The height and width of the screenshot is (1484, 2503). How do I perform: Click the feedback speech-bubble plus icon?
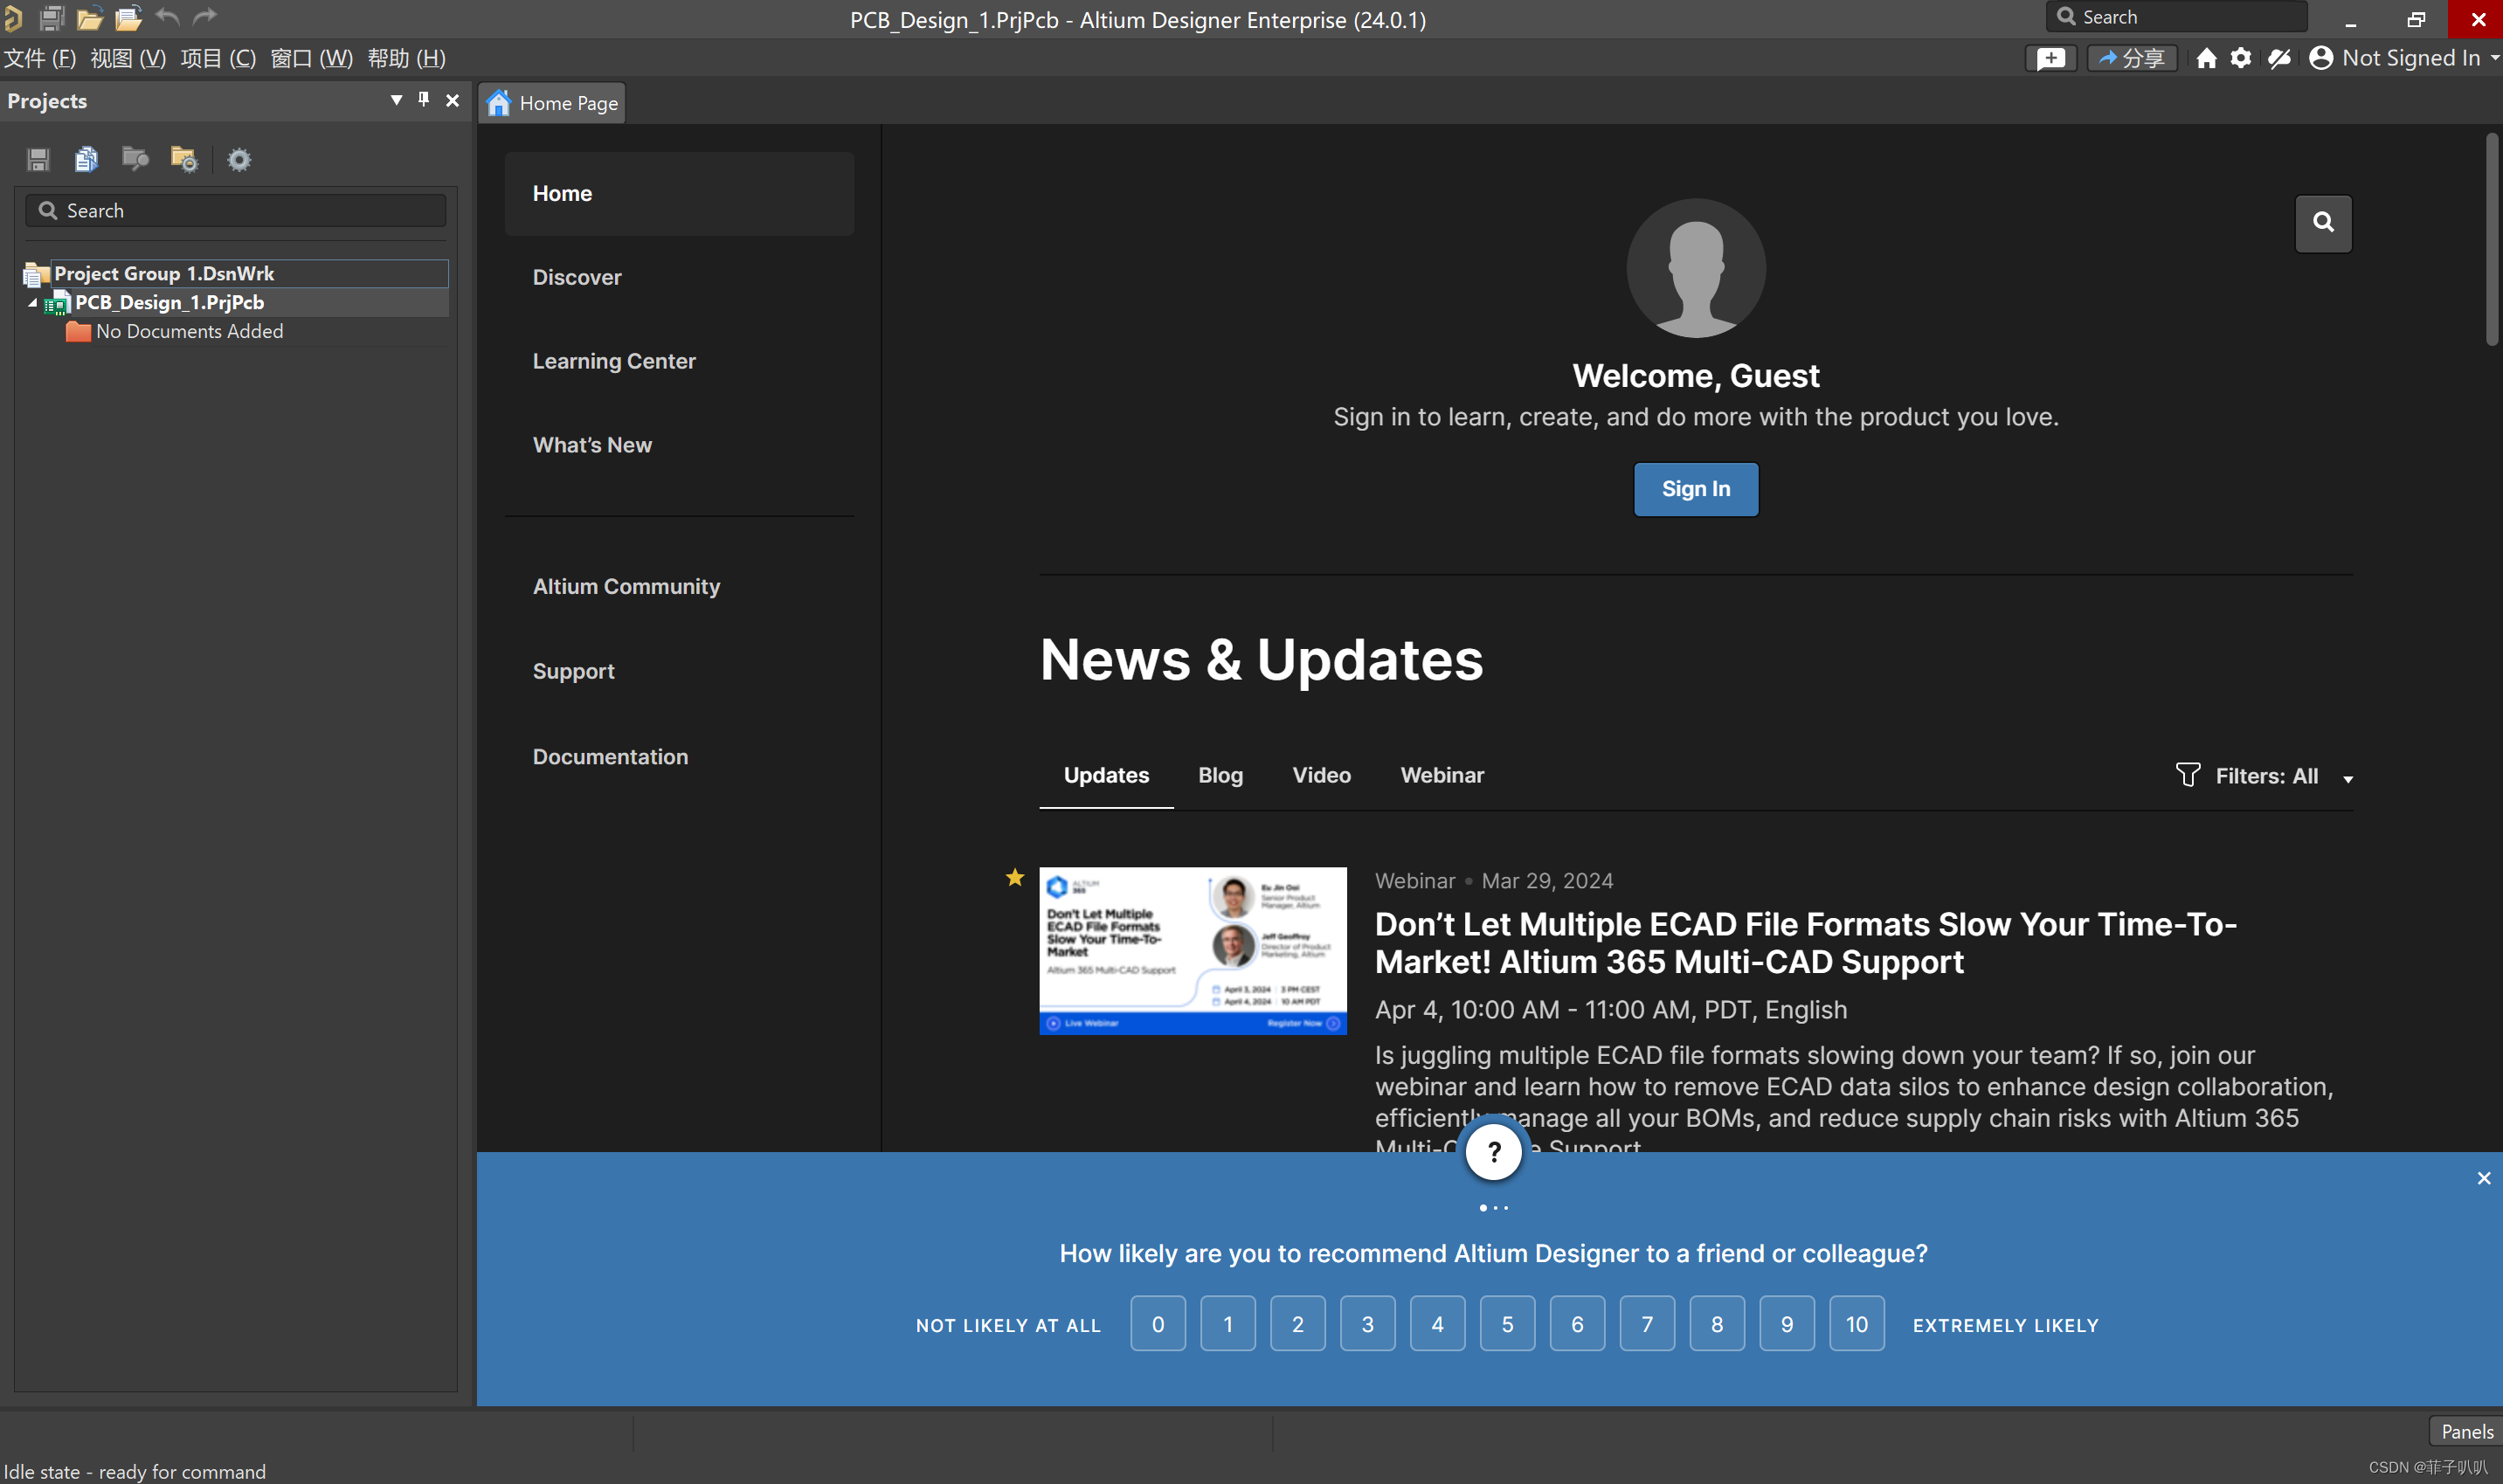click(x=2051, y=58)
